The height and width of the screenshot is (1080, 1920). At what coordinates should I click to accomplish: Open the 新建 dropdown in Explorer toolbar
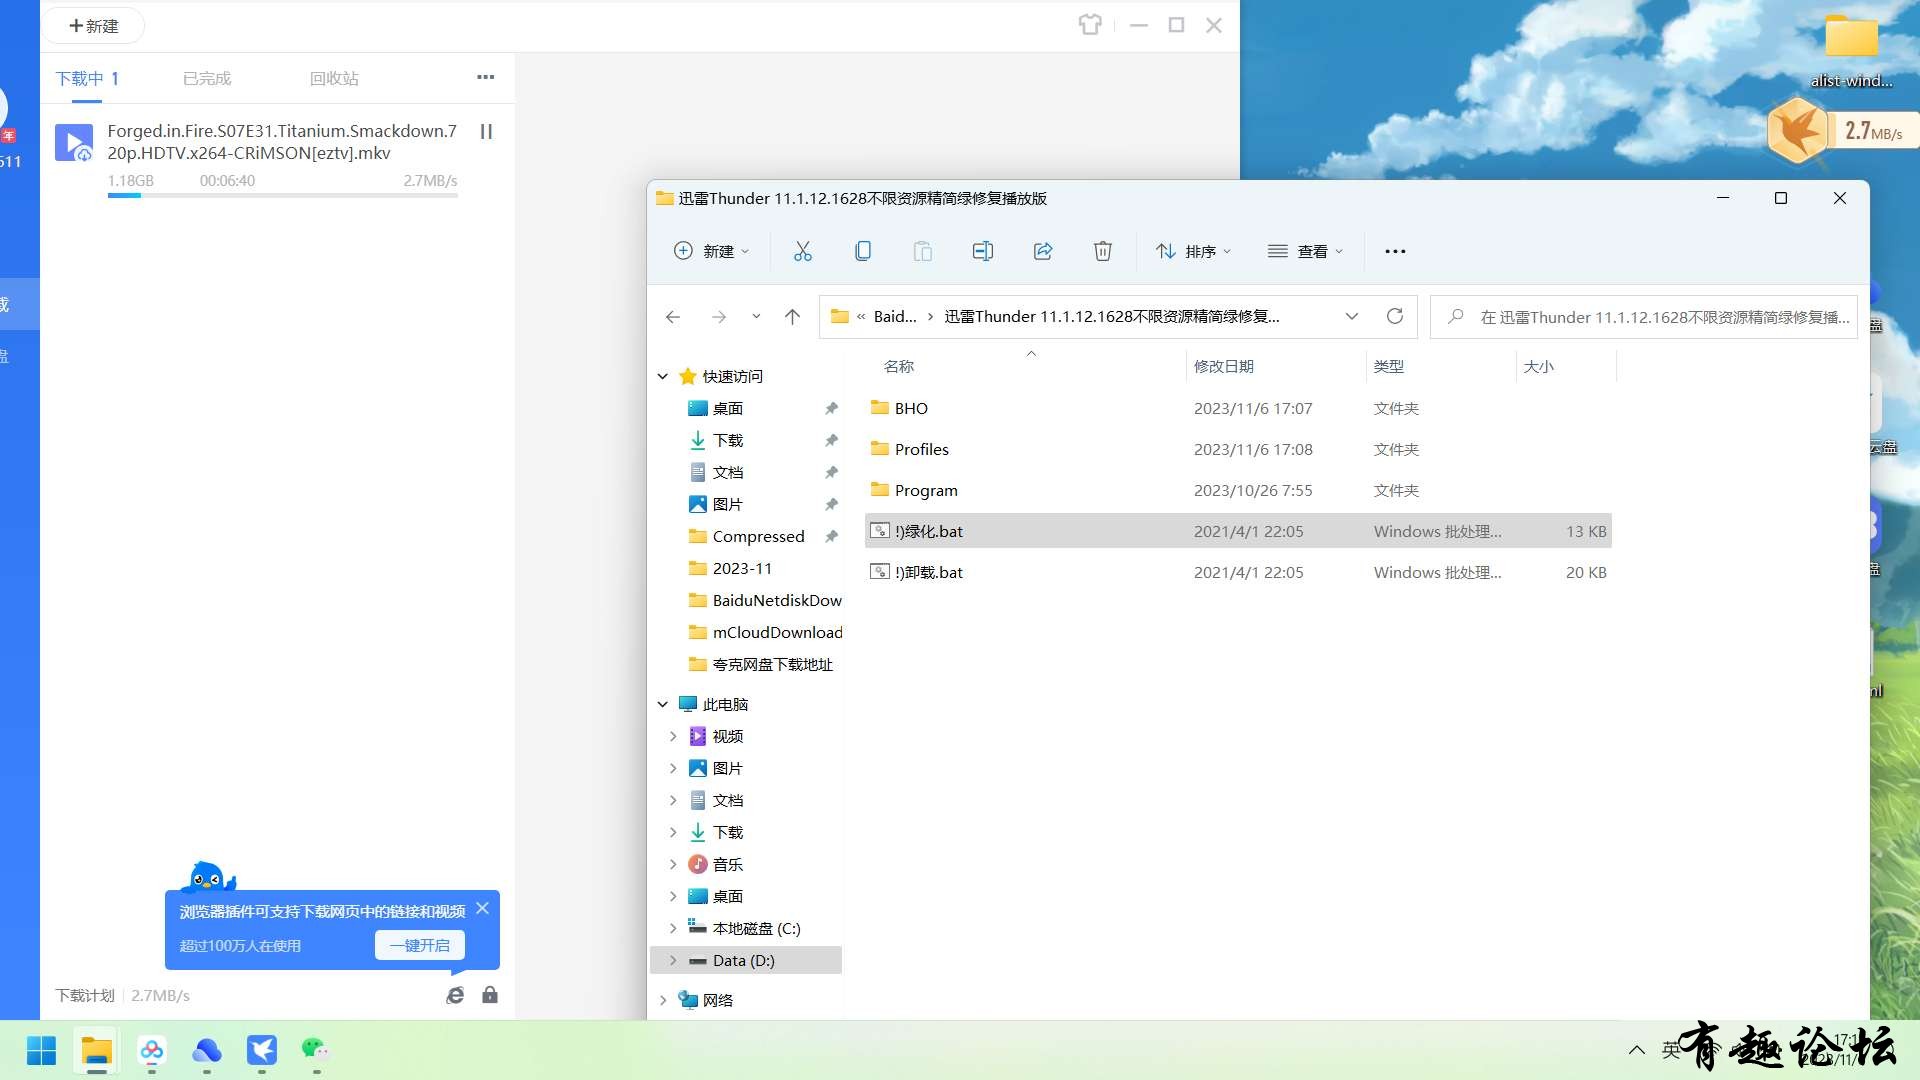pyautogui.click(x=711, y=251)
